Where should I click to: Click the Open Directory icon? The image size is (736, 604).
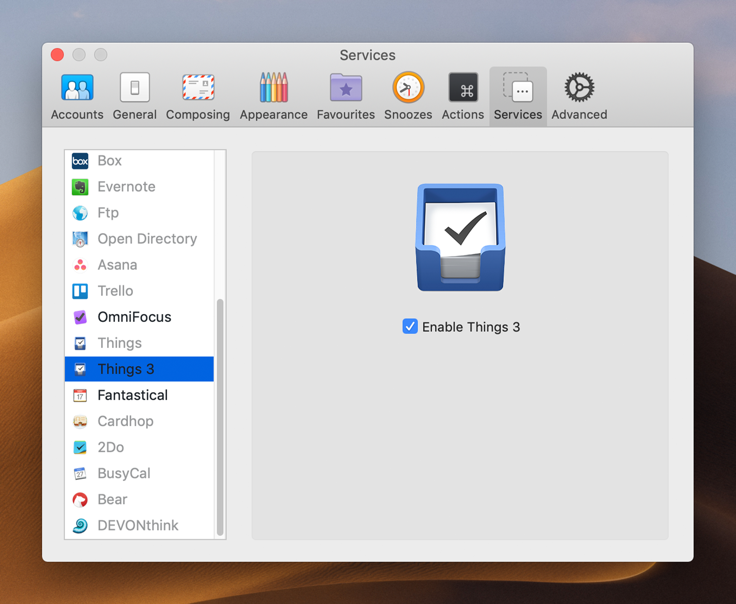tap(80, 239)
